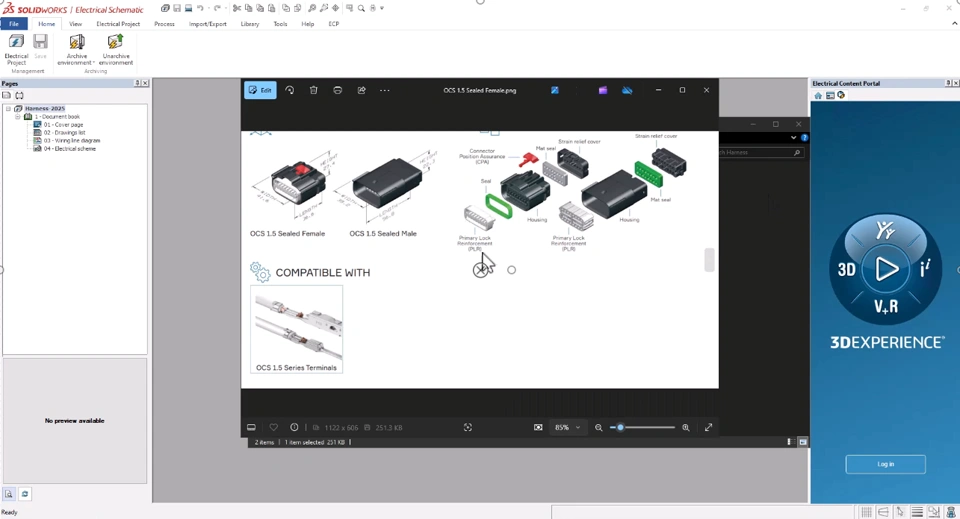
Task: Pin the Electrical Content Portal panel
Action: pyautogui.click(x=948, y=83)
